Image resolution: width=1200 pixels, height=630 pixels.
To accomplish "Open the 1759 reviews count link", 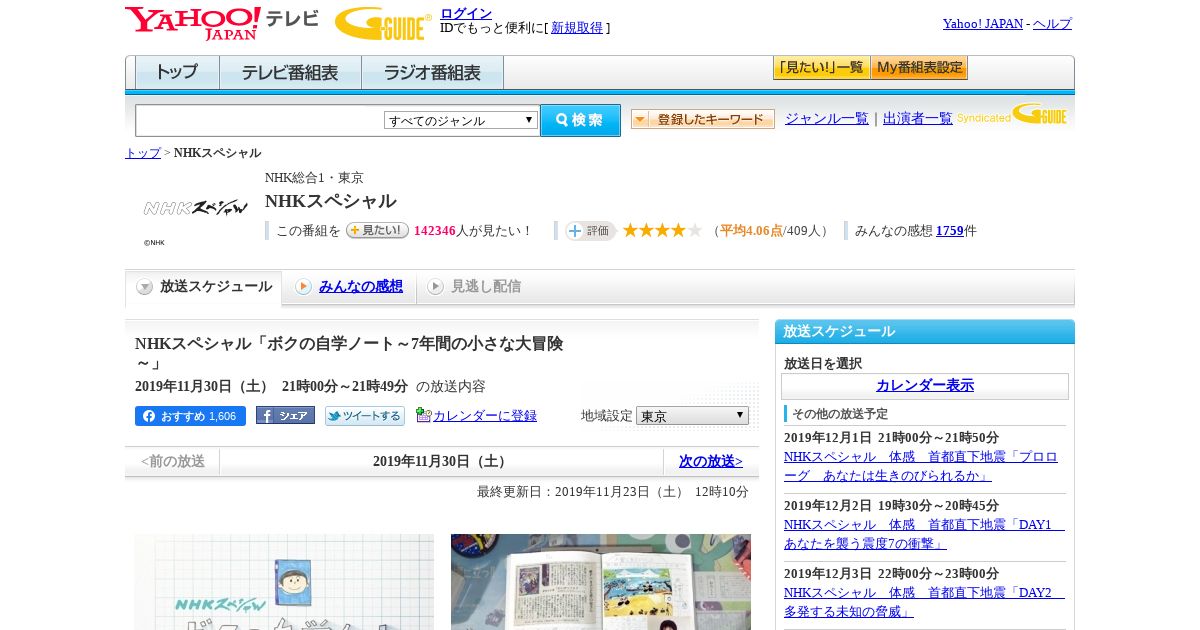I will click(950, 230).
